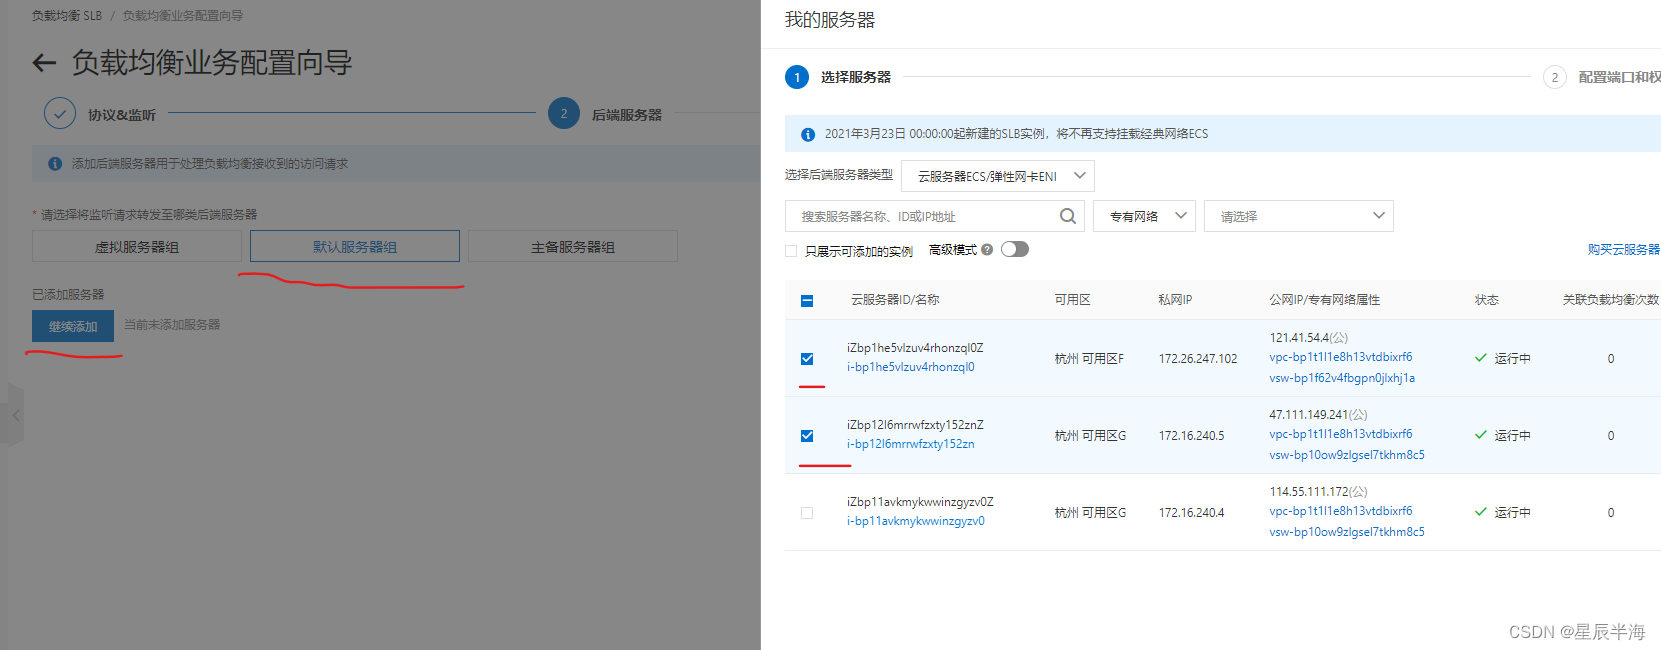Check the iZbp11avkmykwwinzgyzv0Z server checkbox
This screenshot has width=1661, height=650.
(x=807, y=513)
